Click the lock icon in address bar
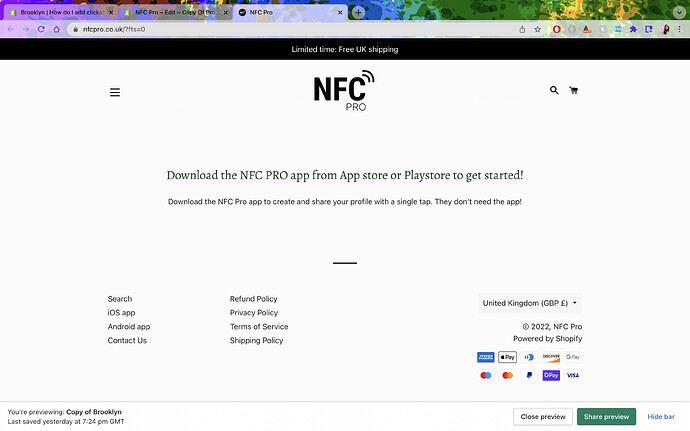This screenshot has height=431, width=690. (75, 29)
